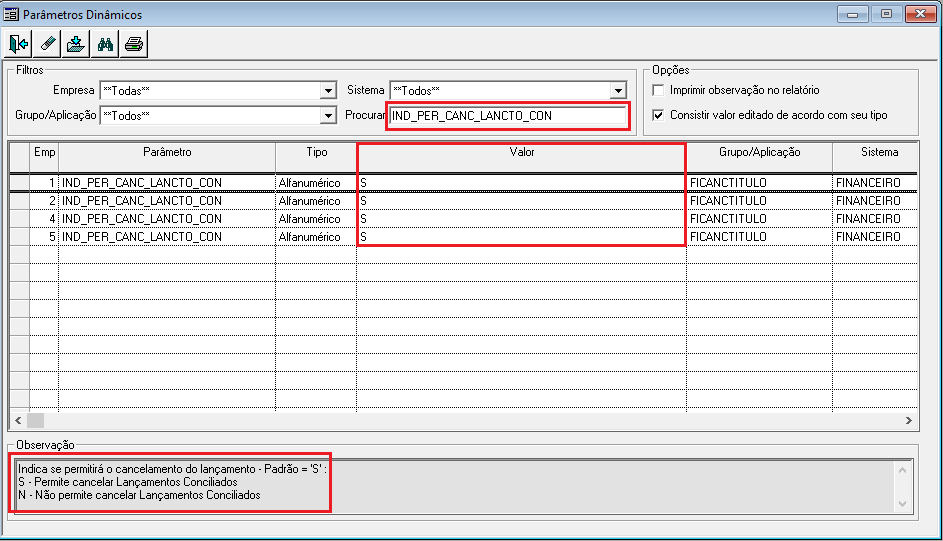Click Observação scroll up arrow

click(x=902, y=470)
